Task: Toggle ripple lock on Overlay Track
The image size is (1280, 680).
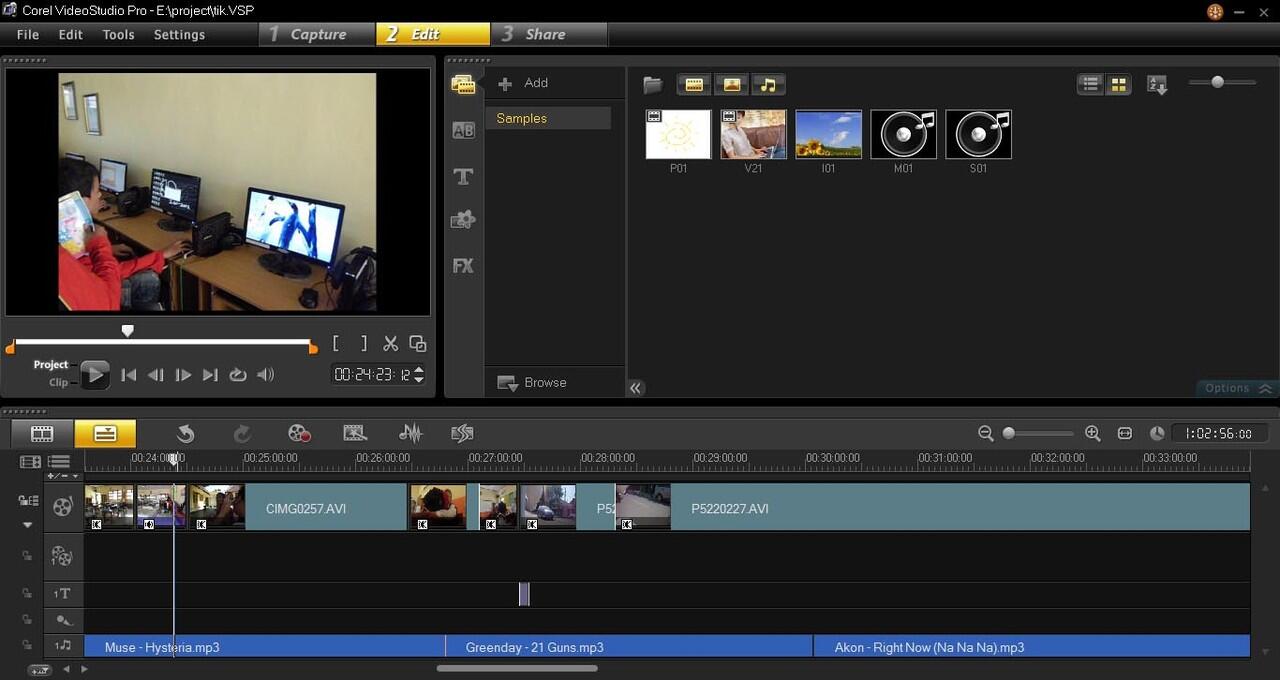Action: pos(28,556)
